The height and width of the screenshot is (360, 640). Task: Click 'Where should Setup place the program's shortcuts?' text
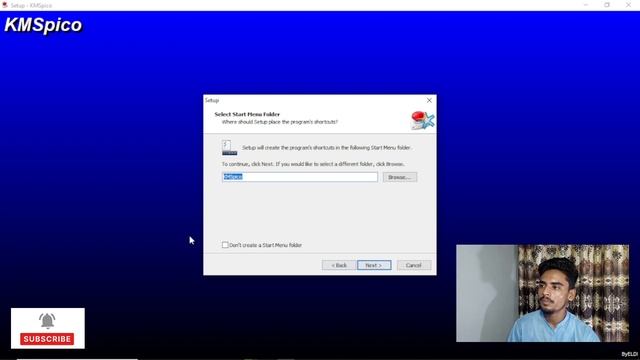(x=280, y=122)
